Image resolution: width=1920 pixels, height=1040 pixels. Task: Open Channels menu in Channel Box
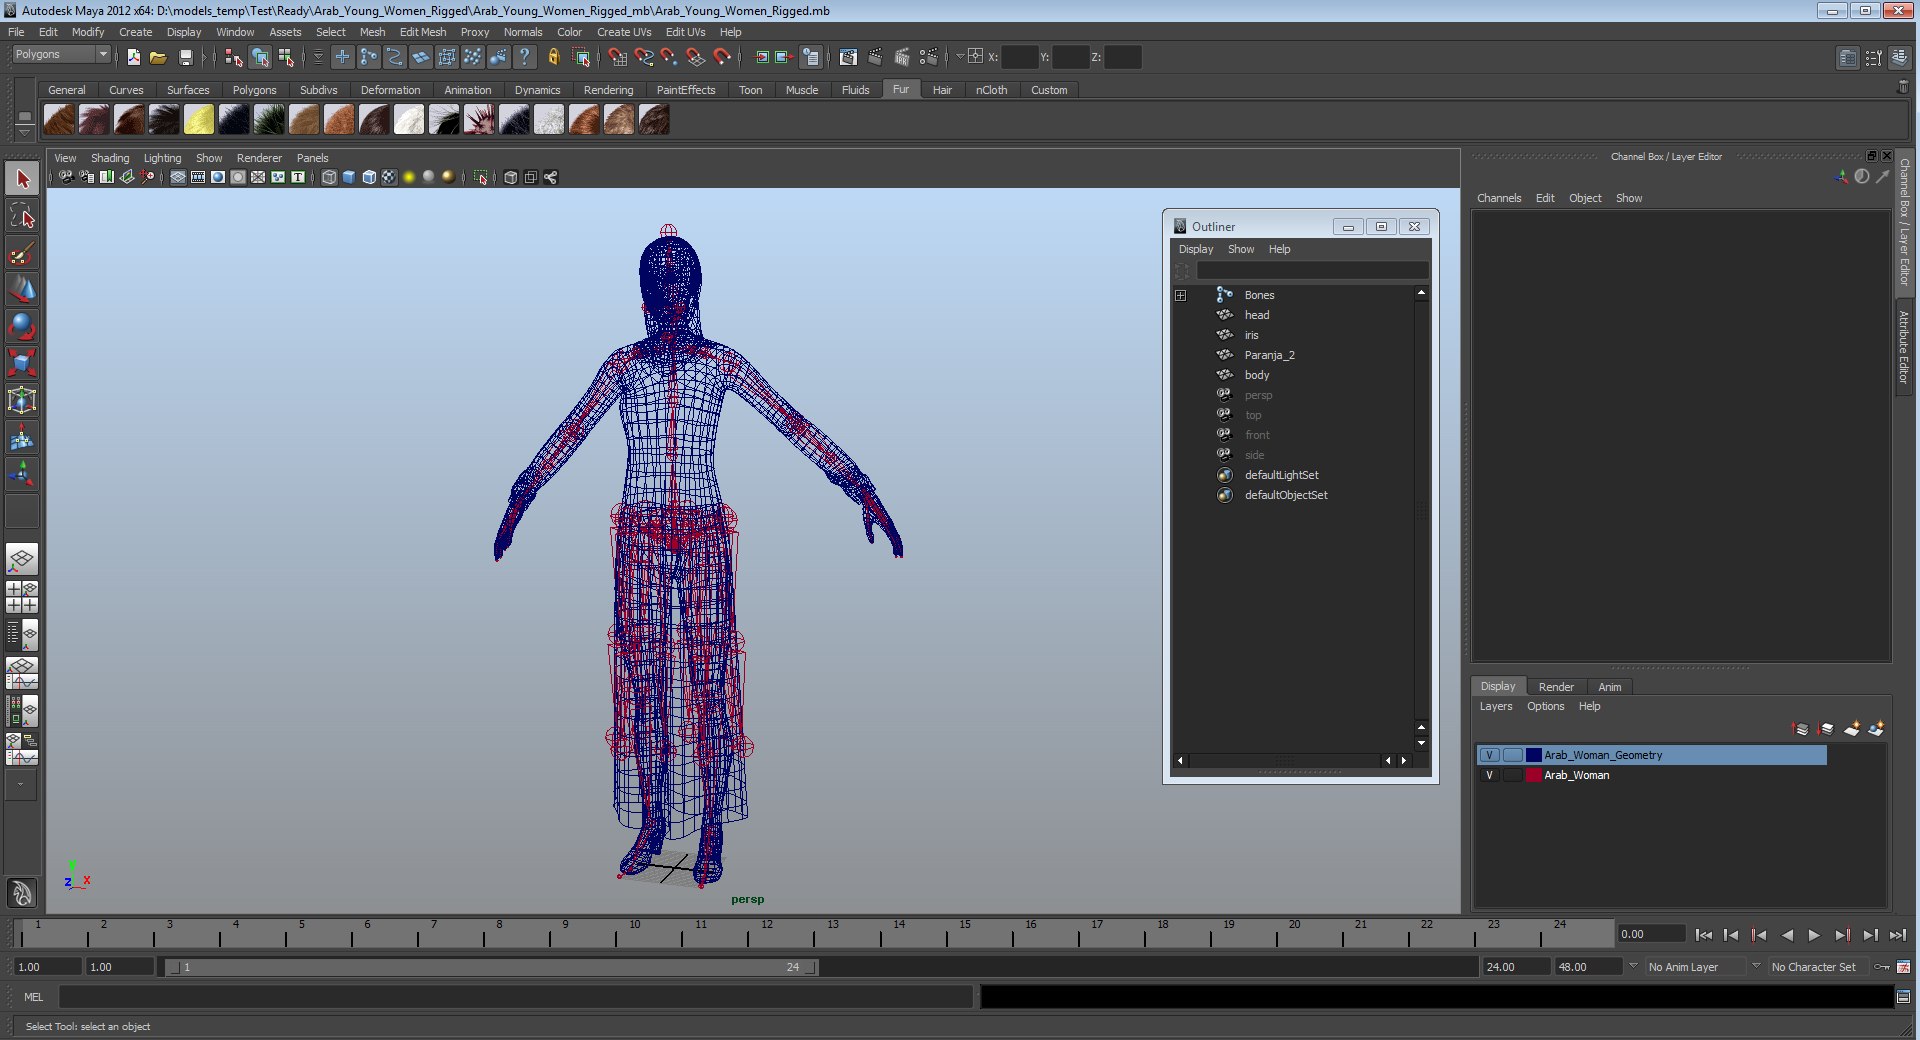[x=1499, y=198]
